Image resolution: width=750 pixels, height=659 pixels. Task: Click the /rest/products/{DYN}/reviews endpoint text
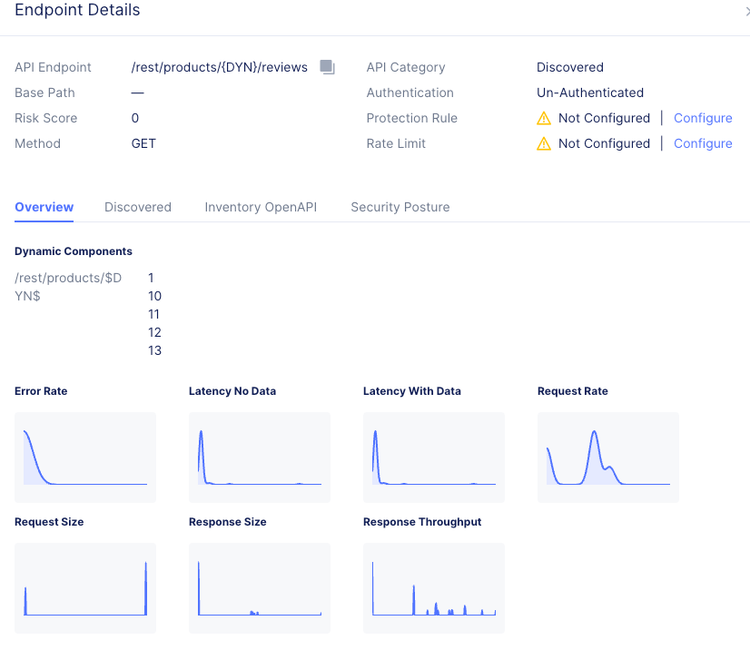[221, 67]
